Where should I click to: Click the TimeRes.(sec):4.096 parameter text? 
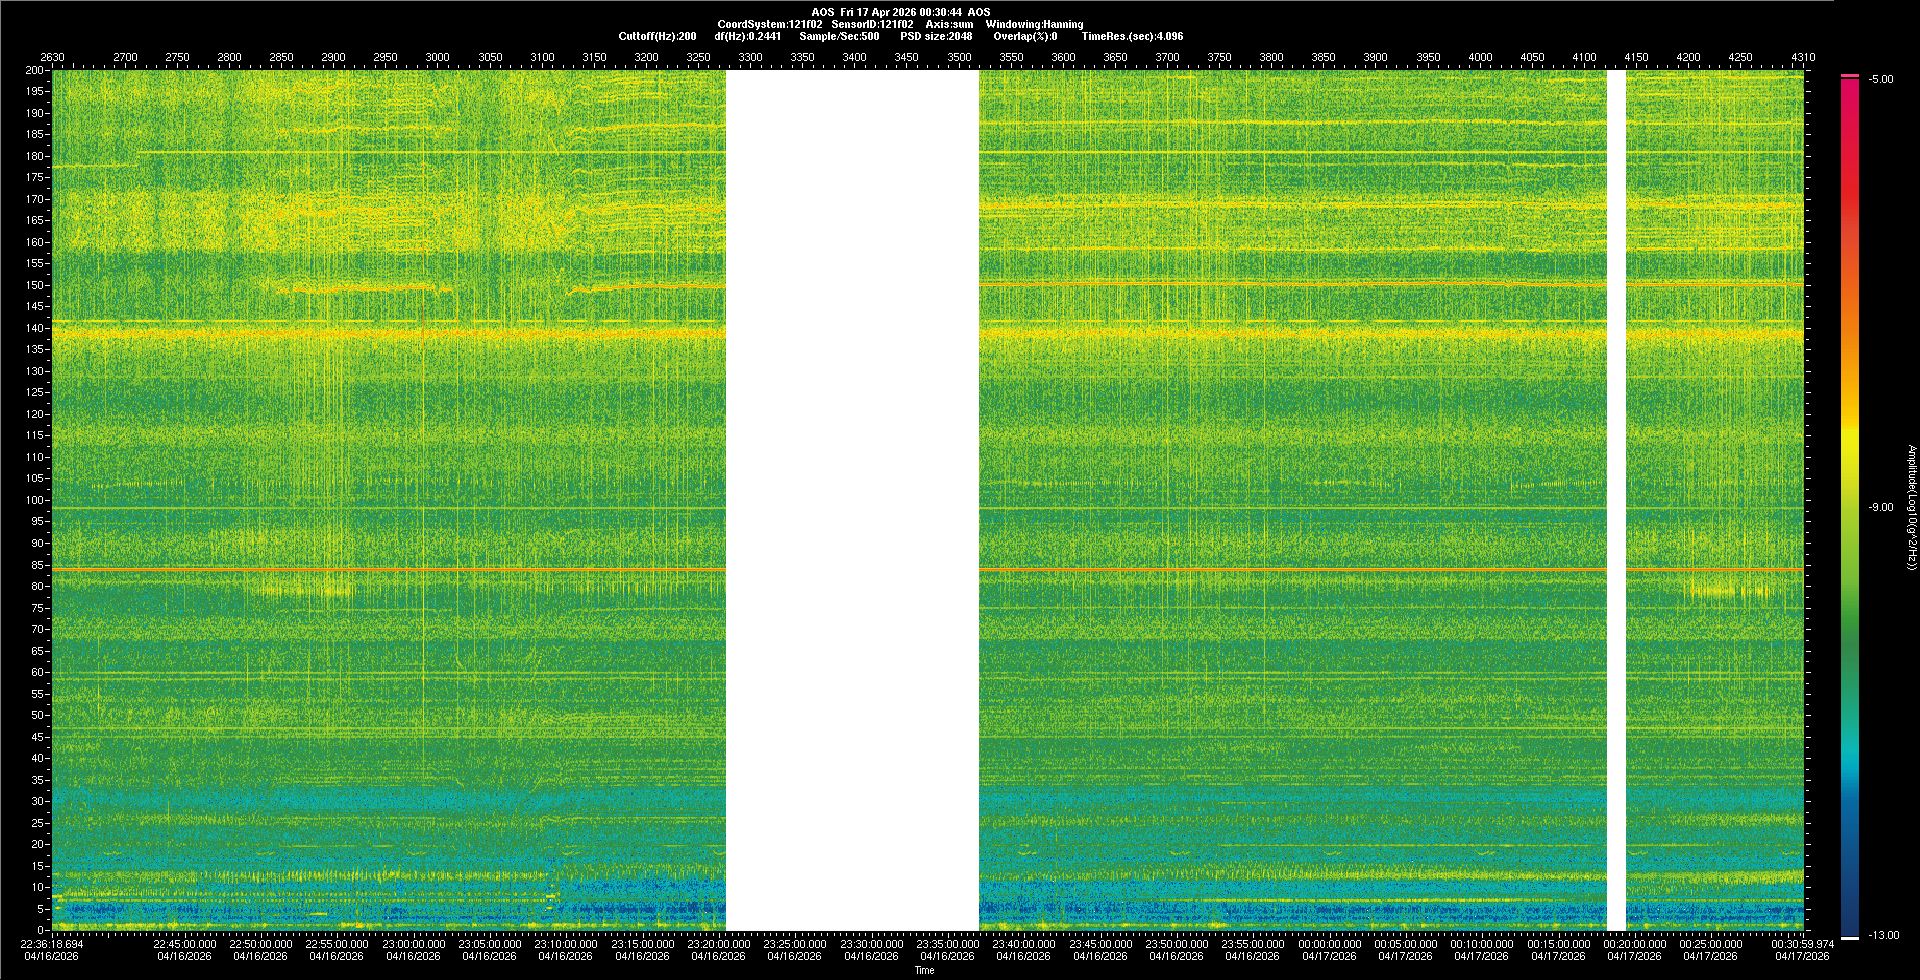[1132, 36]
